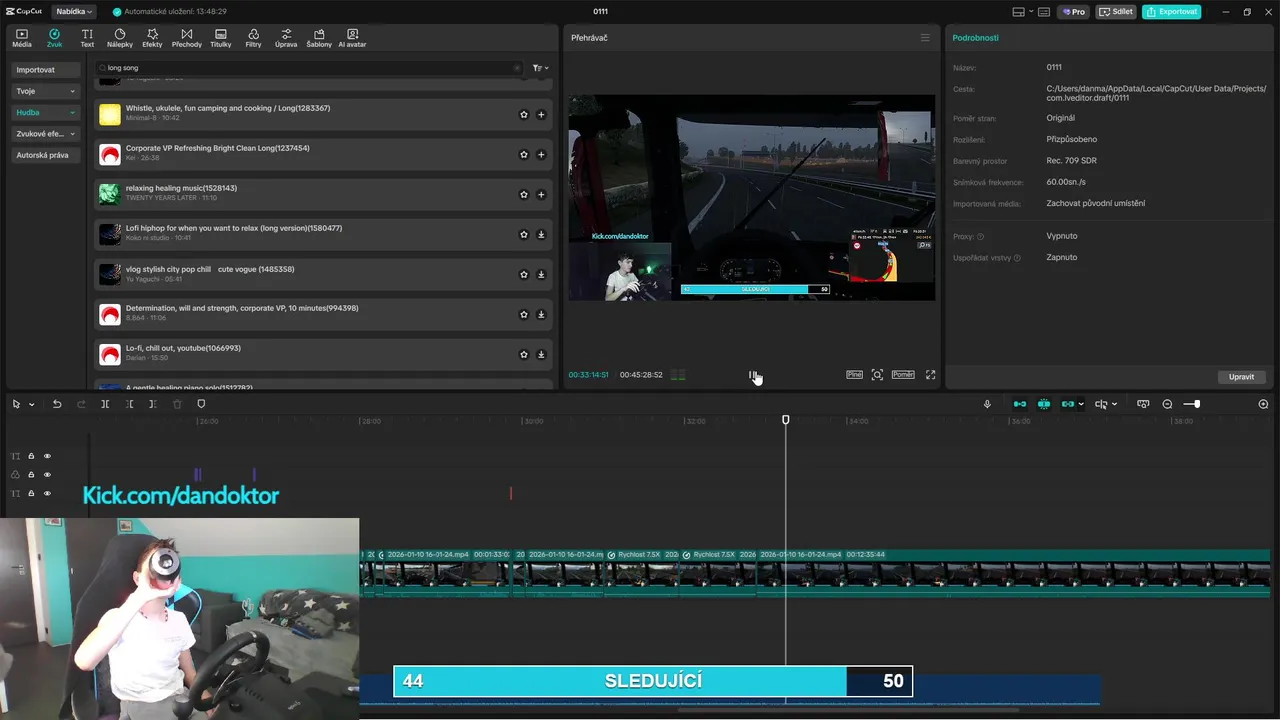Click the Sdílet share button
1280x720 pixels.
tap(1116, 12)
